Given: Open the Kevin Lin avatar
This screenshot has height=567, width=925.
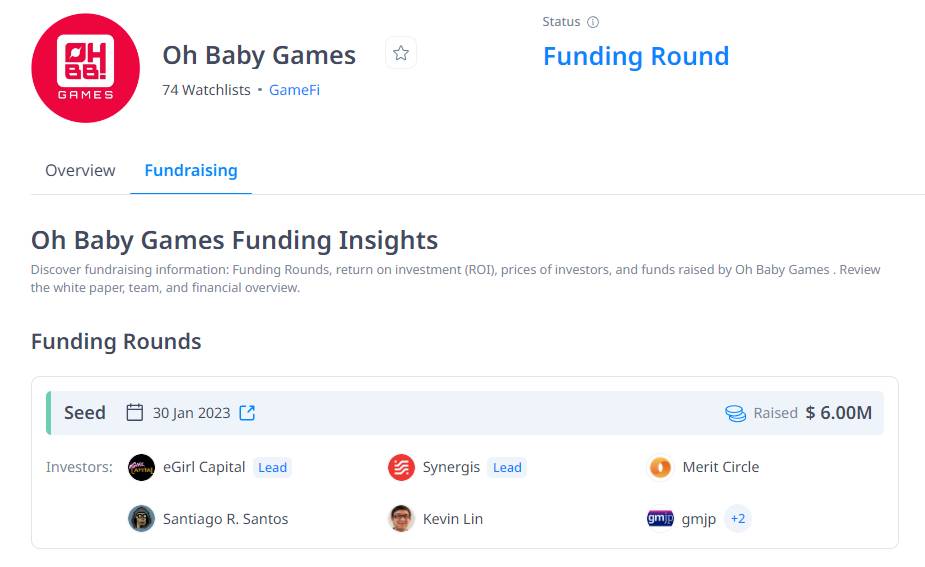Looking at the screenshot, I should click(x=401, y=519).
